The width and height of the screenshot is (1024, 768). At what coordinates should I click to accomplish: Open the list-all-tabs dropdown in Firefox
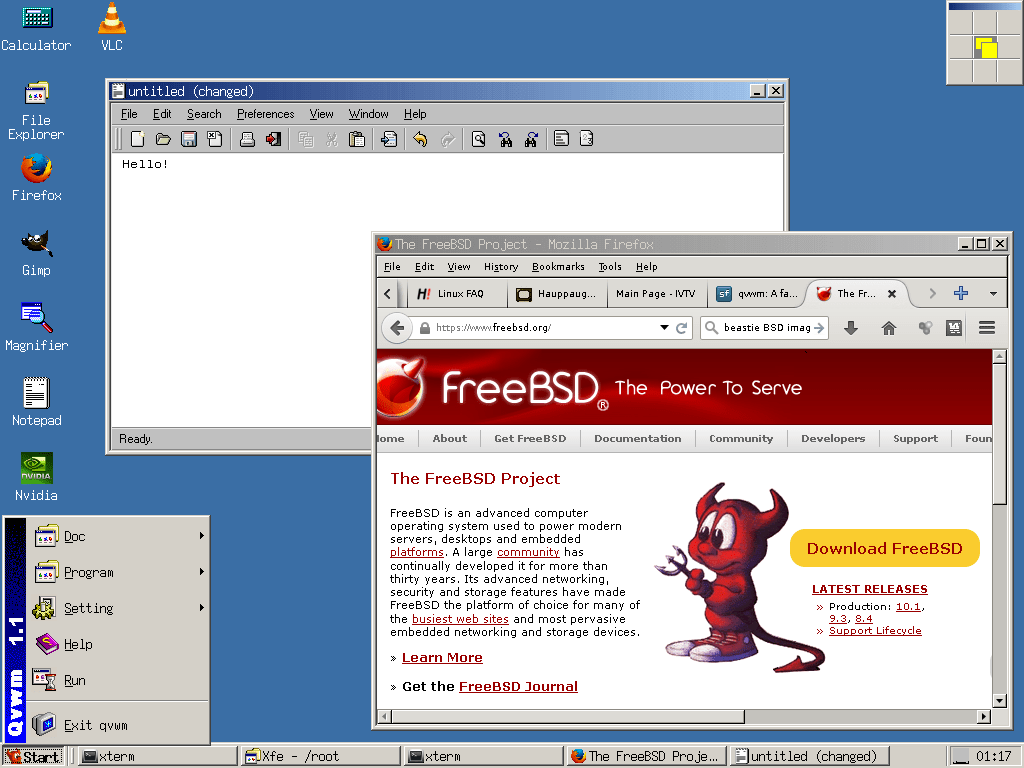(x=993, y=294)
